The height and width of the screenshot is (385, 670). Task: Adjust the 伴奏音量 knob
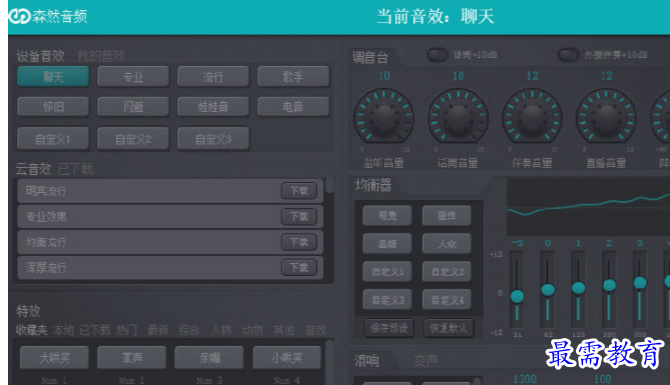click(532, 116)
